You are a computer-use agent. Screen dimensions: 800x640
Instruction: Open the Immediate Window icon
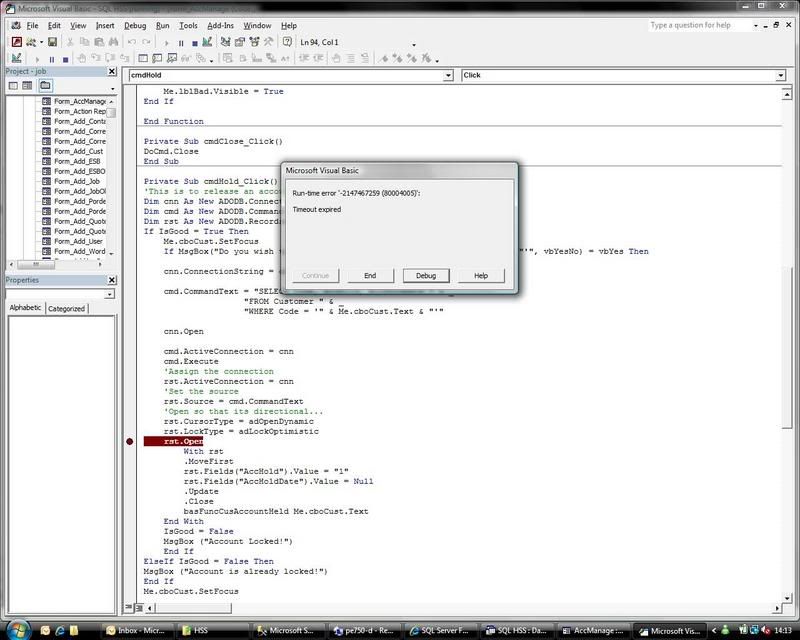click(x=157, y=58)
